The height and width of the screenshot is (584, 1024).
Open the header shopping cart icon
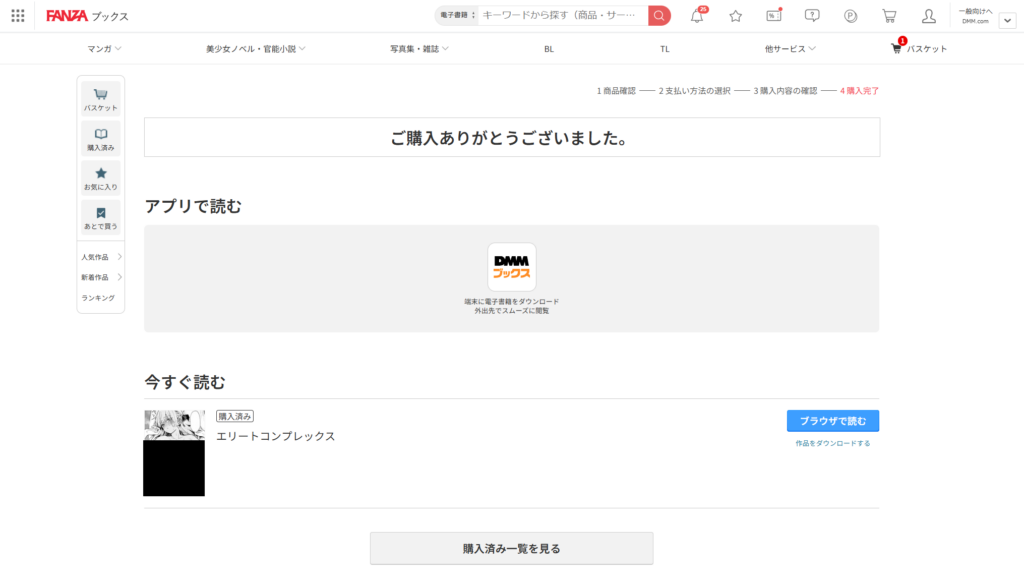[889, 16]
